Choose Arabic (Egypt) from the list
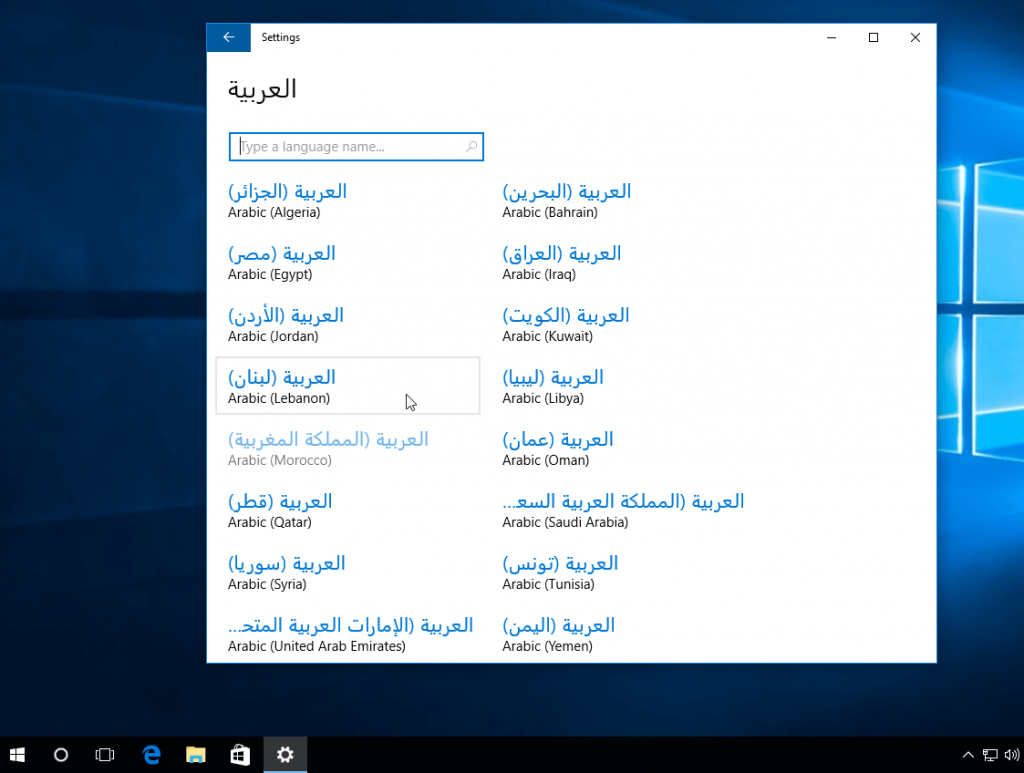 282,262
